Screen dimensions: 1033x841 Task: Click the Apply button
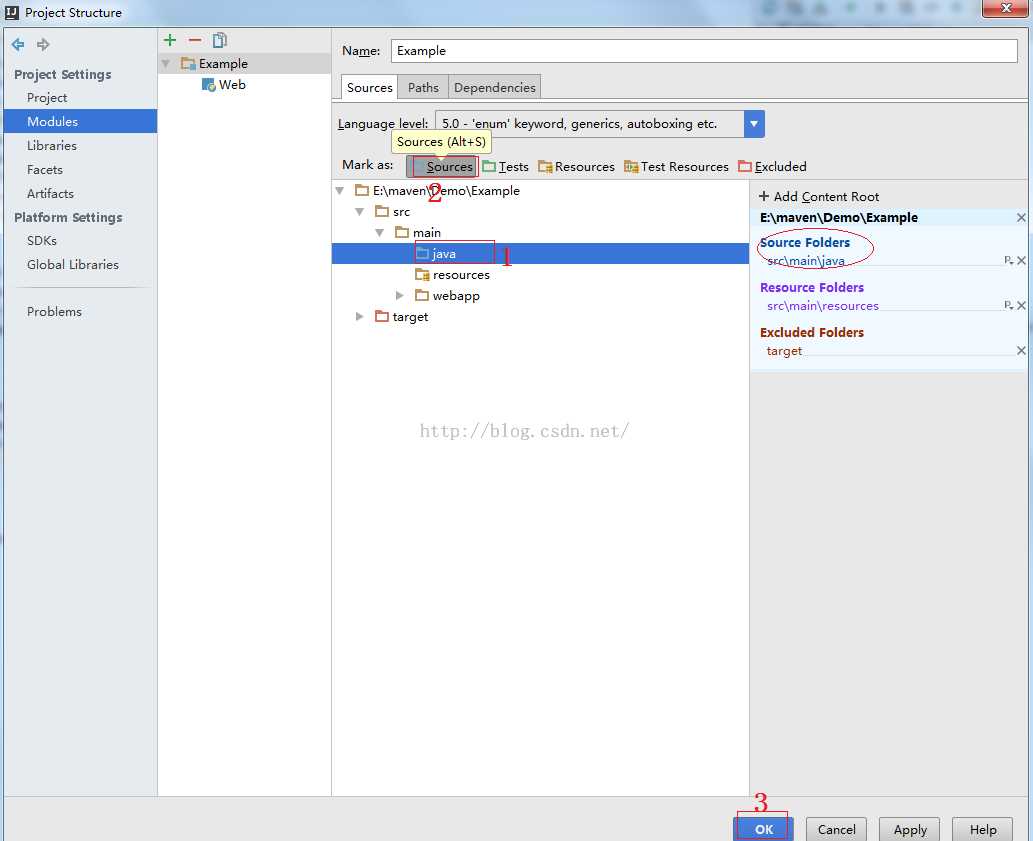tap(910, 829)
